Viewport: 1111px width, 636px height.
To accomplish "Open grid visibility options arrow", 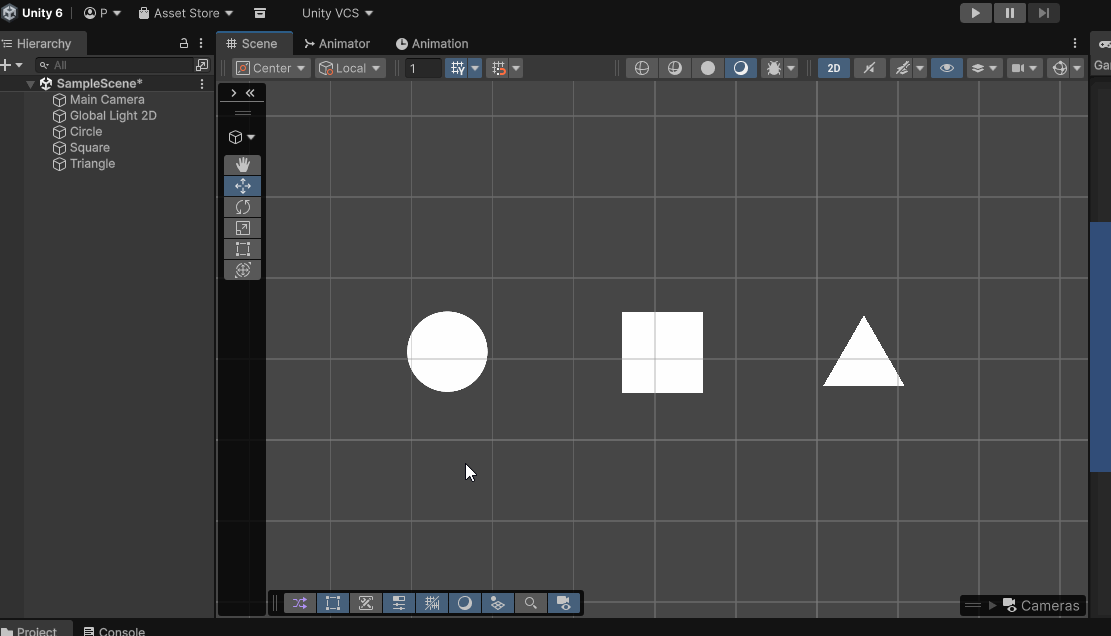I will (475, 68).
